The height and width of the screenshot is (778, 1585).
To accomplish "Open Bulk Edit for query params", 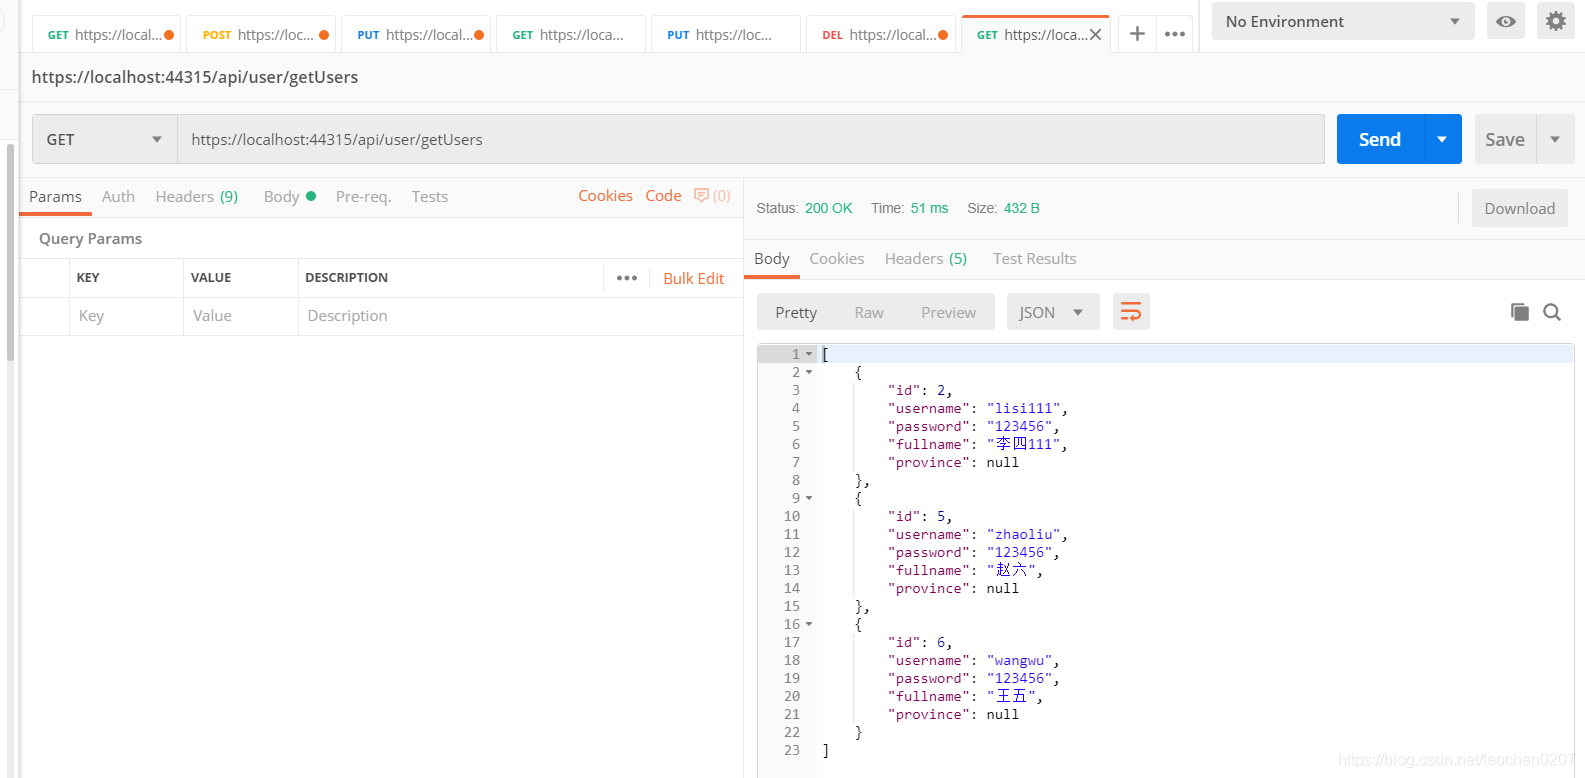I will pos(693,278).
